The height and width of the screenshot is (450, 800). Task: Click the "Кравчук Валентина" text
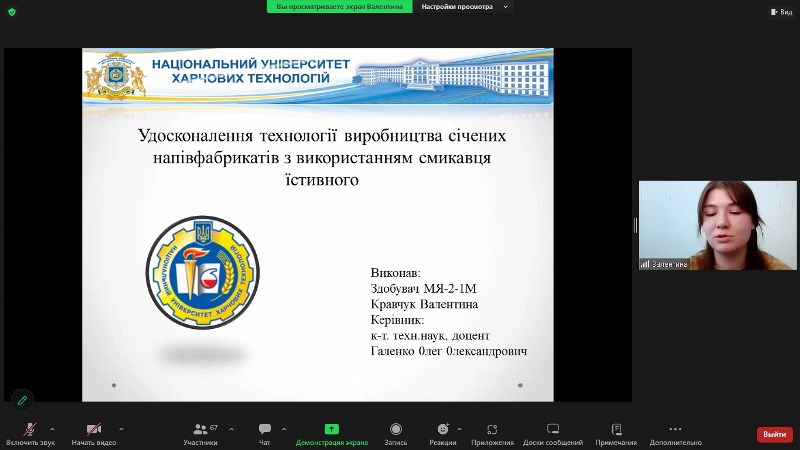(424, 304)
